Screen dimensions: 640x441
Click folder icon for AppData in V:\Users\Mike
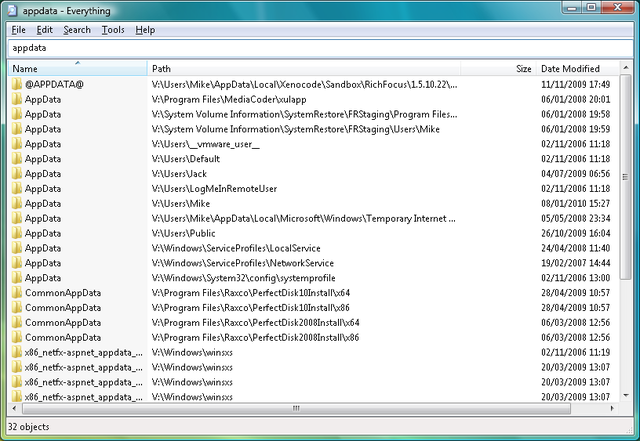coord(17,203)
